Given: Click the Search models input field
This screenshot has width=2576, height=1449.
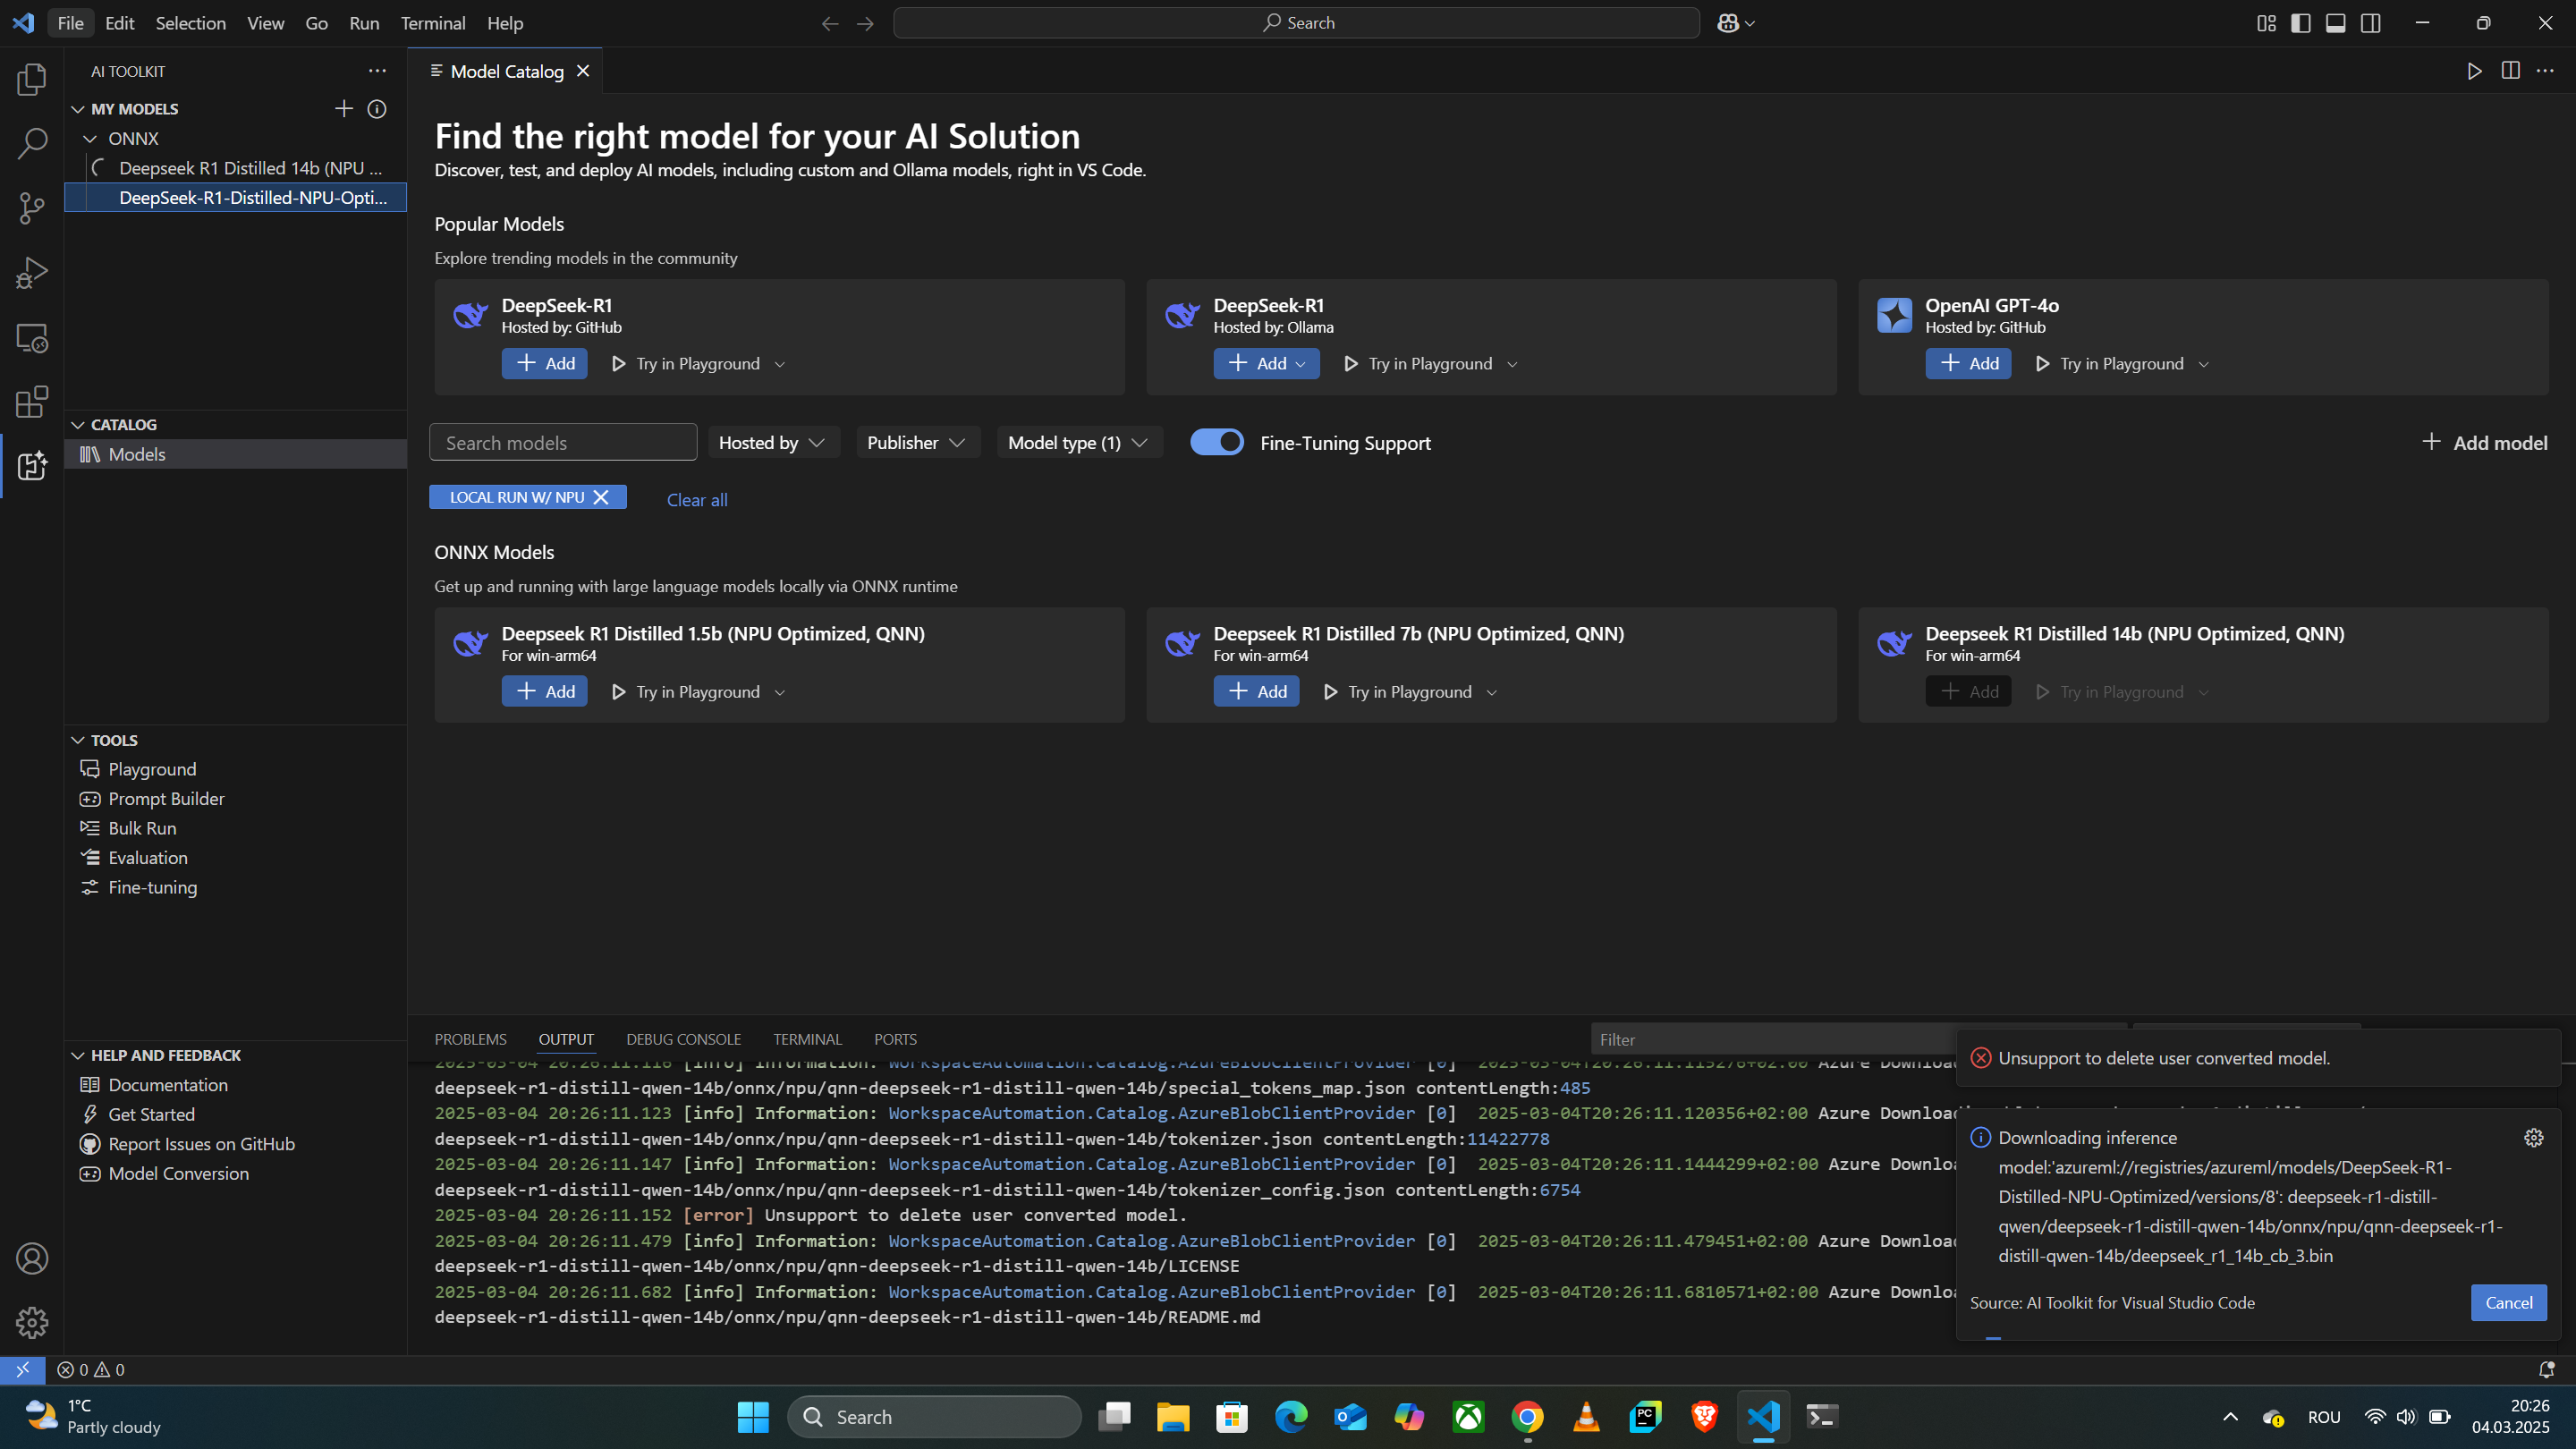Looking at the screenshot, I should [563, 442].
